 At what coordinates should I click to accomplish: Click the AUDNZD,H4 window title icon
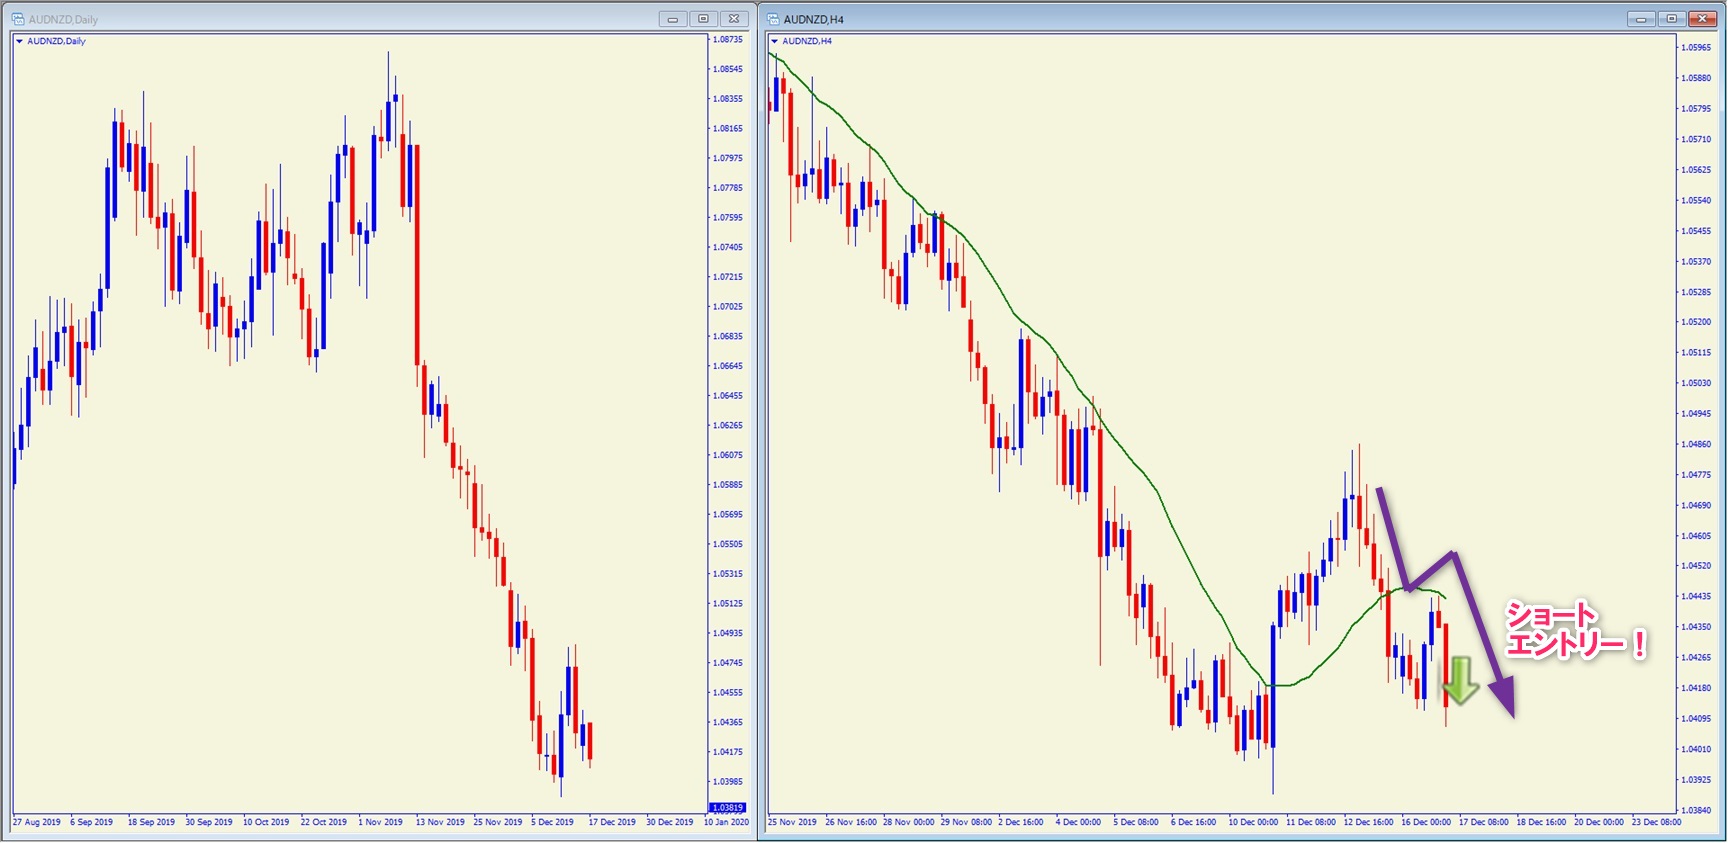[773, 19]
